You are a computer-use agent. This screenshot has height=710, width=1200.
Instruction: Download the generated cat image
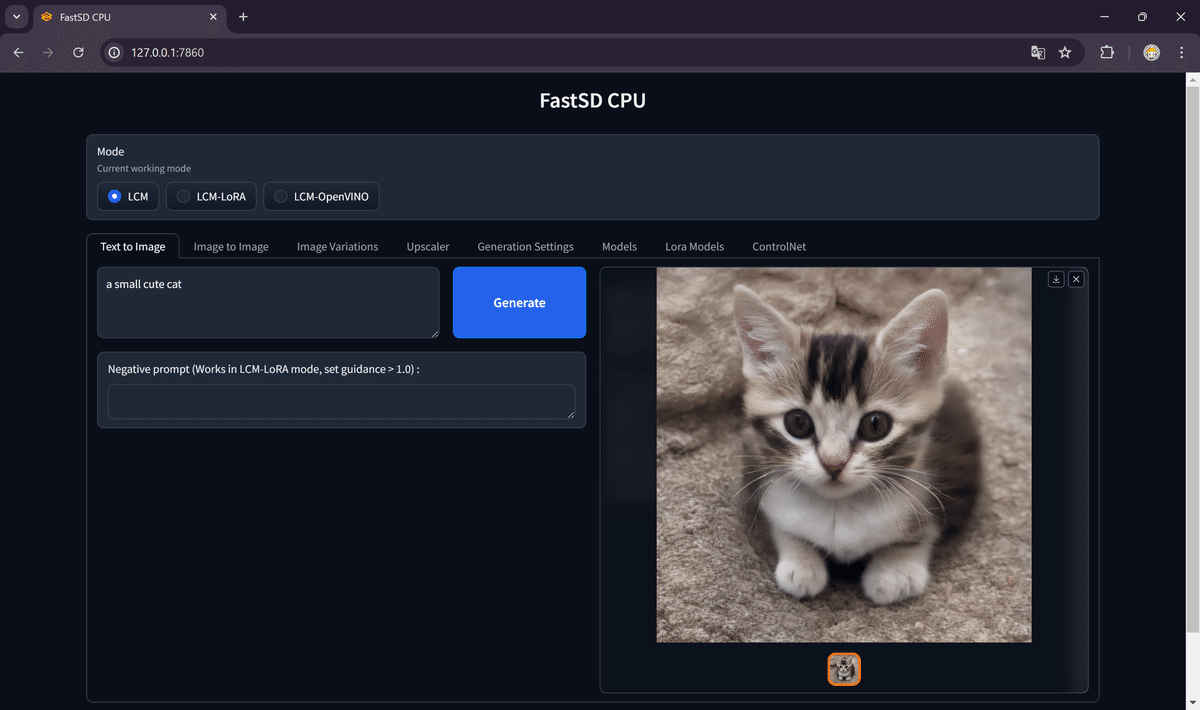click(x=1056, y=279)
